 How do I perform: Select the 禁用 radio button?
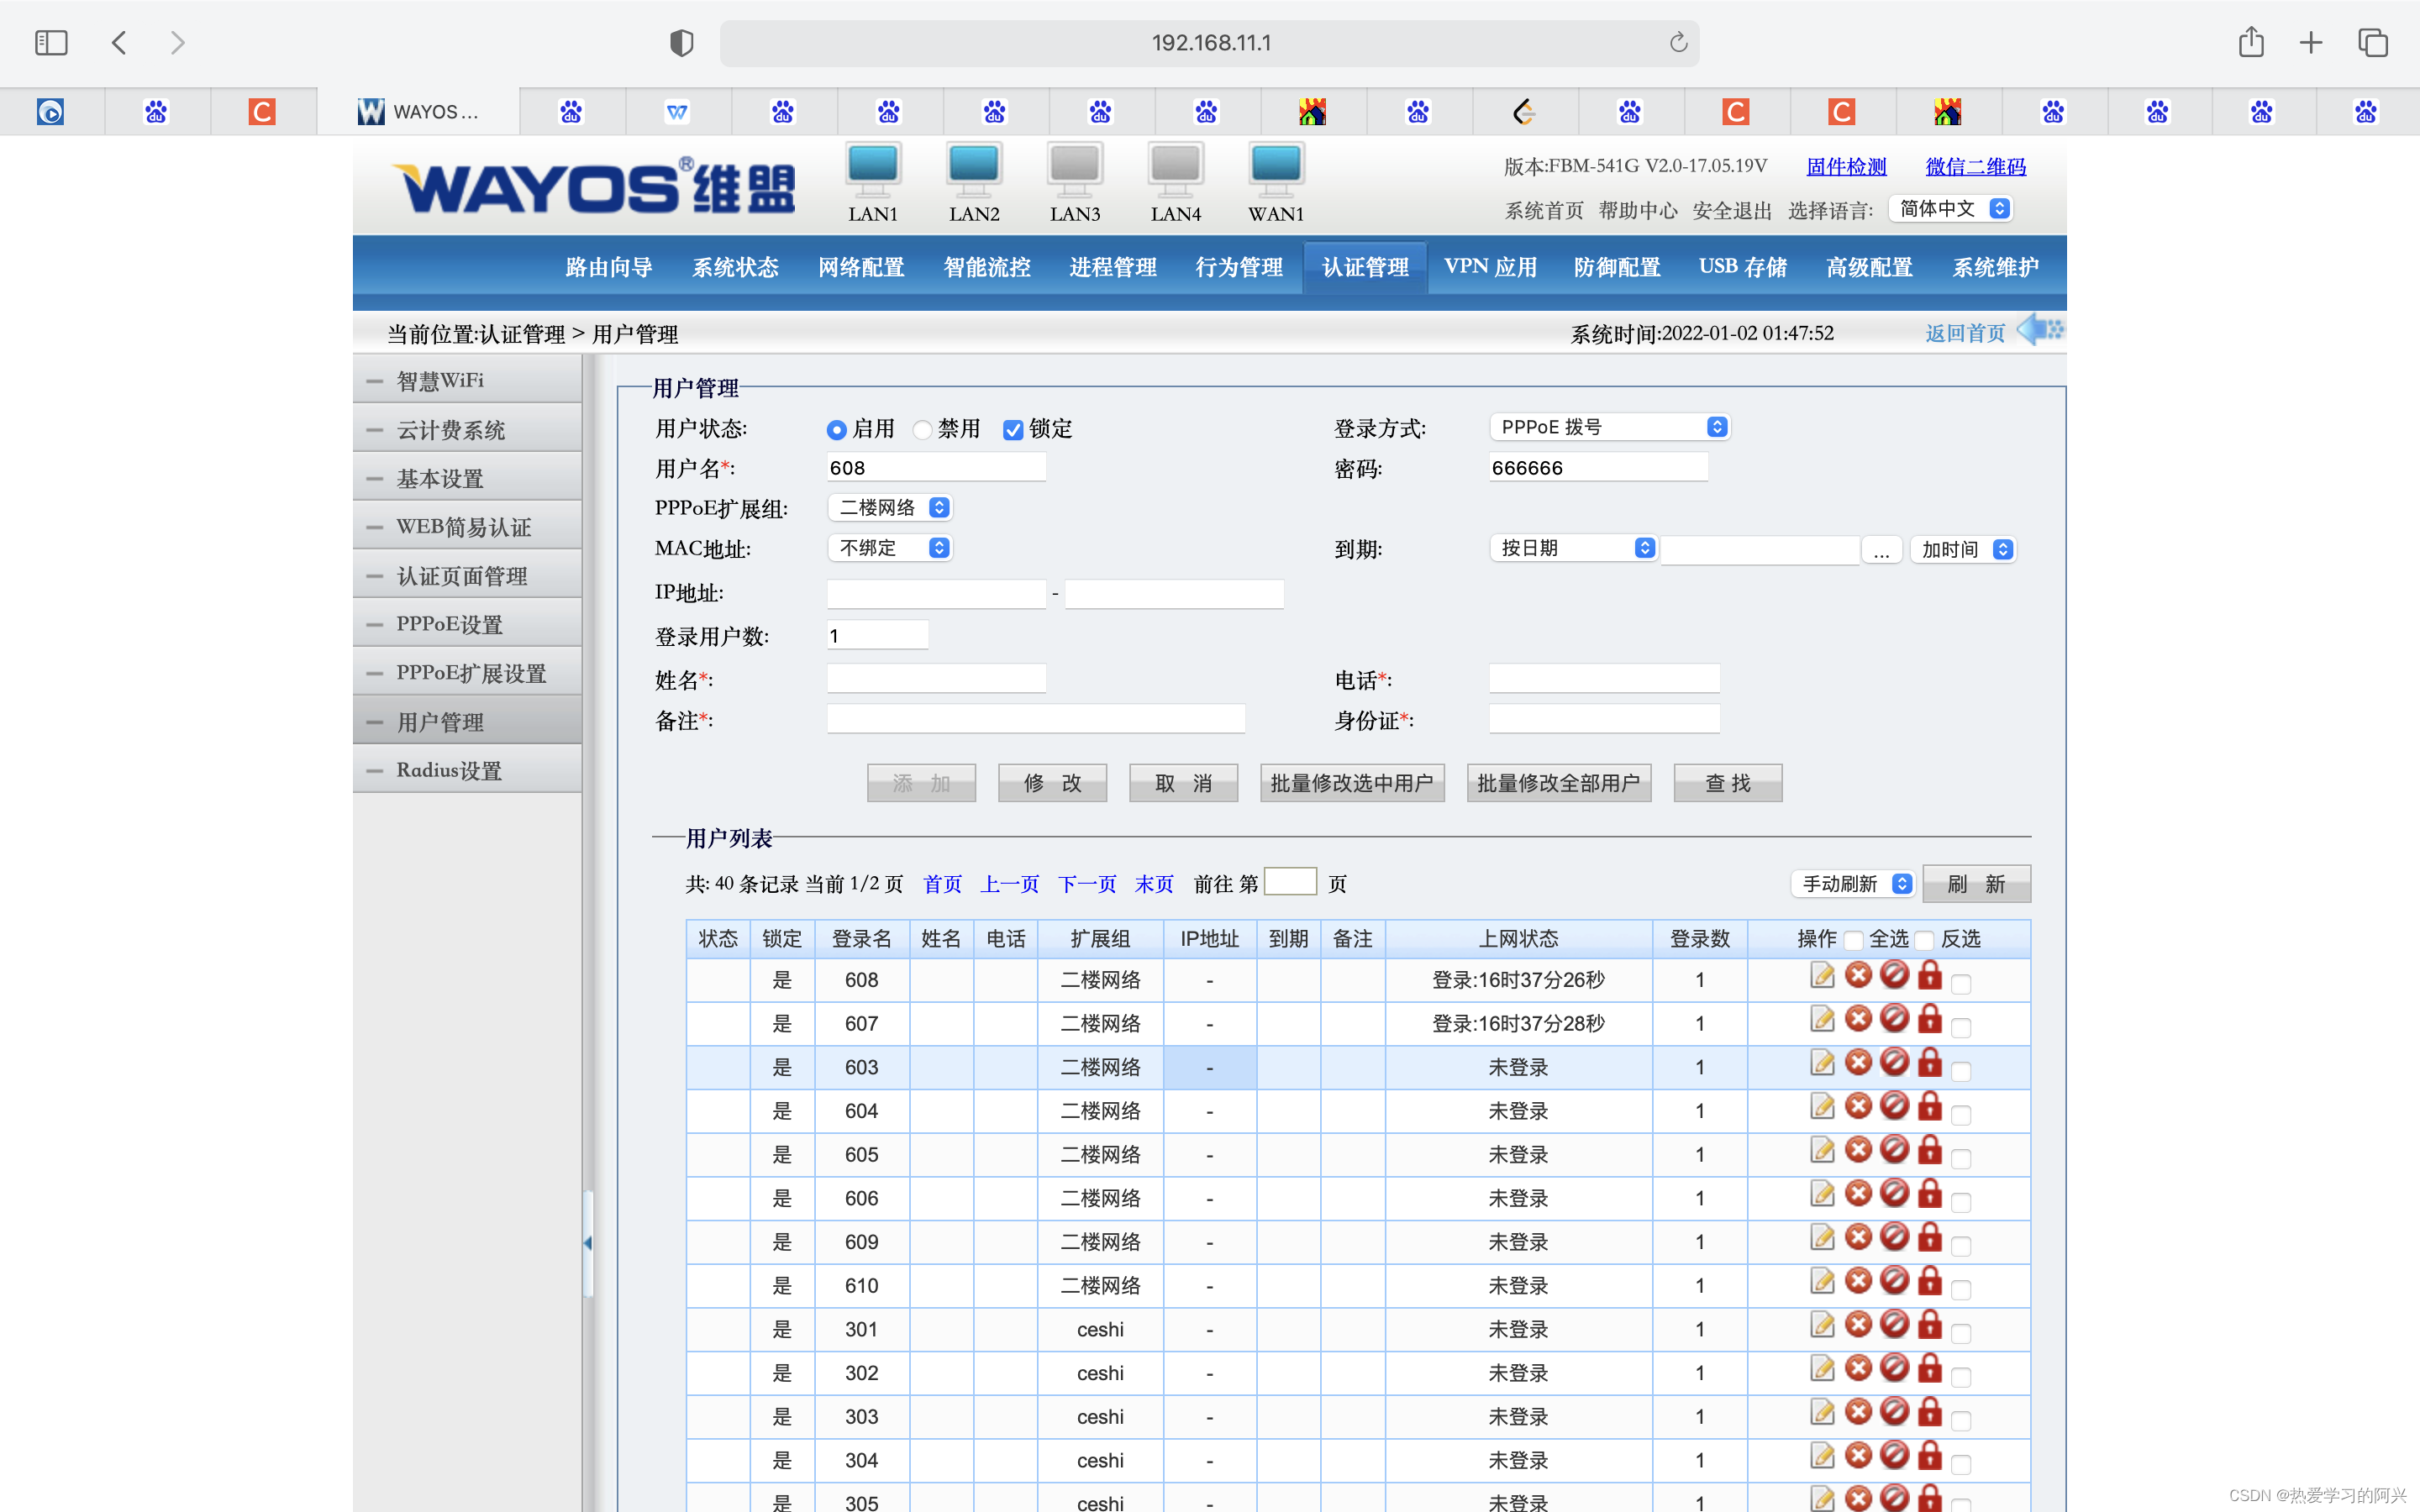(922, 430)
